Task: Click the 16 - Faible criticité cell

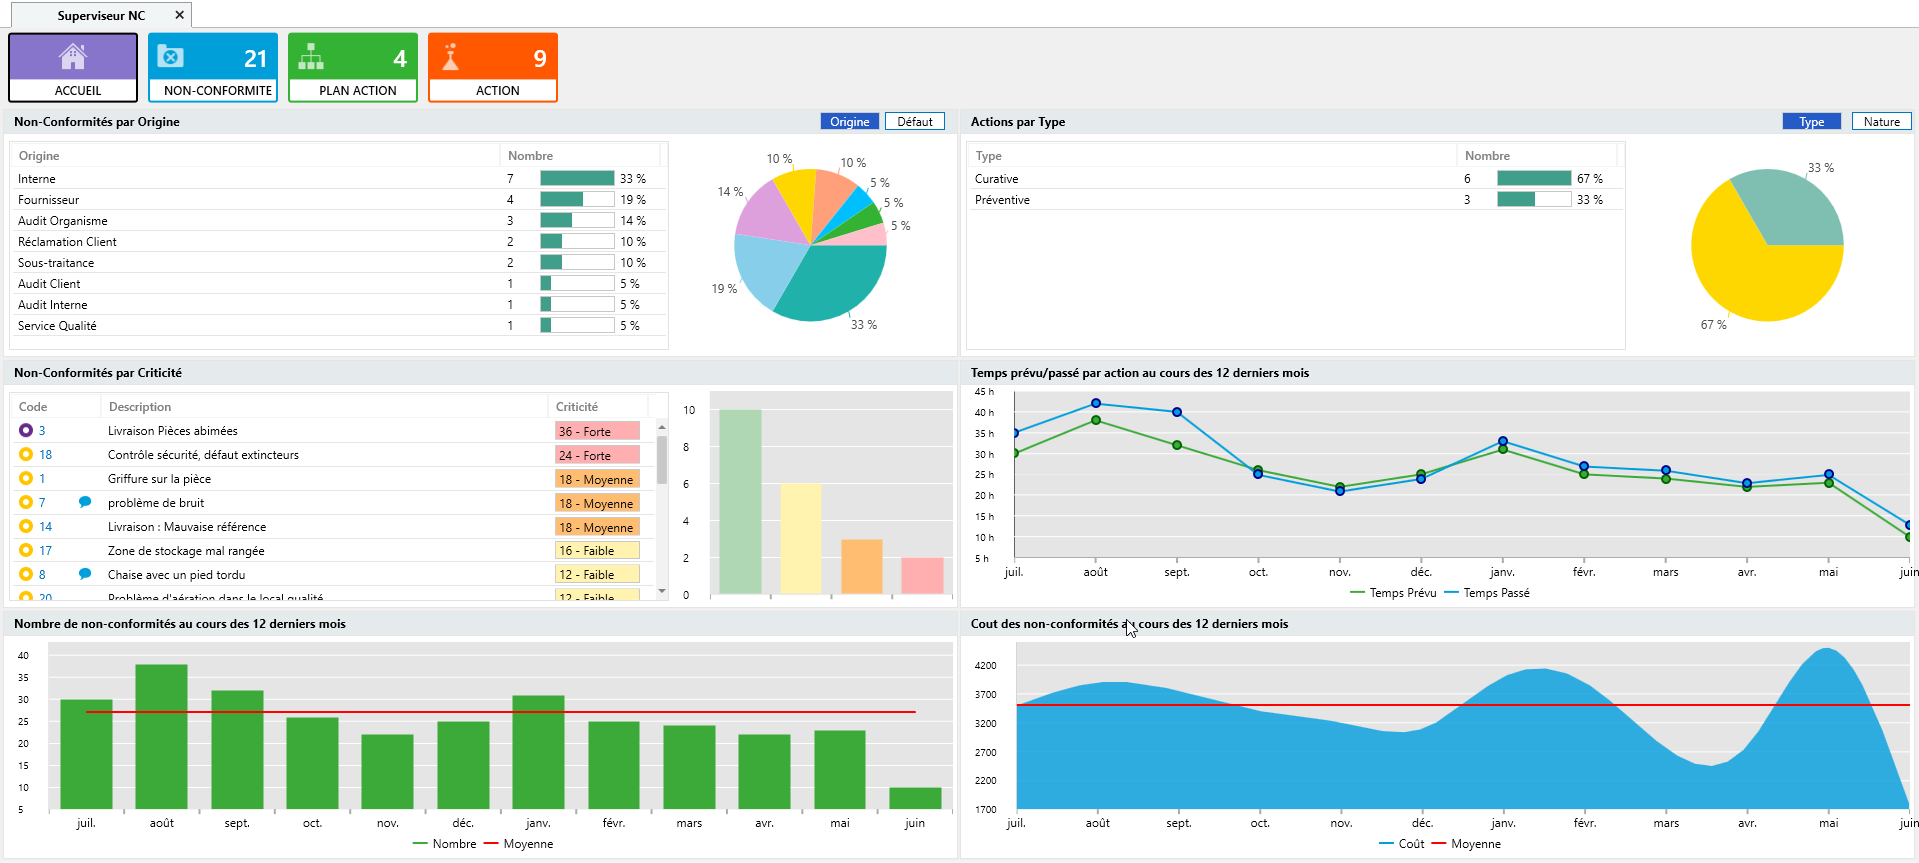Action: click(597, 550)
